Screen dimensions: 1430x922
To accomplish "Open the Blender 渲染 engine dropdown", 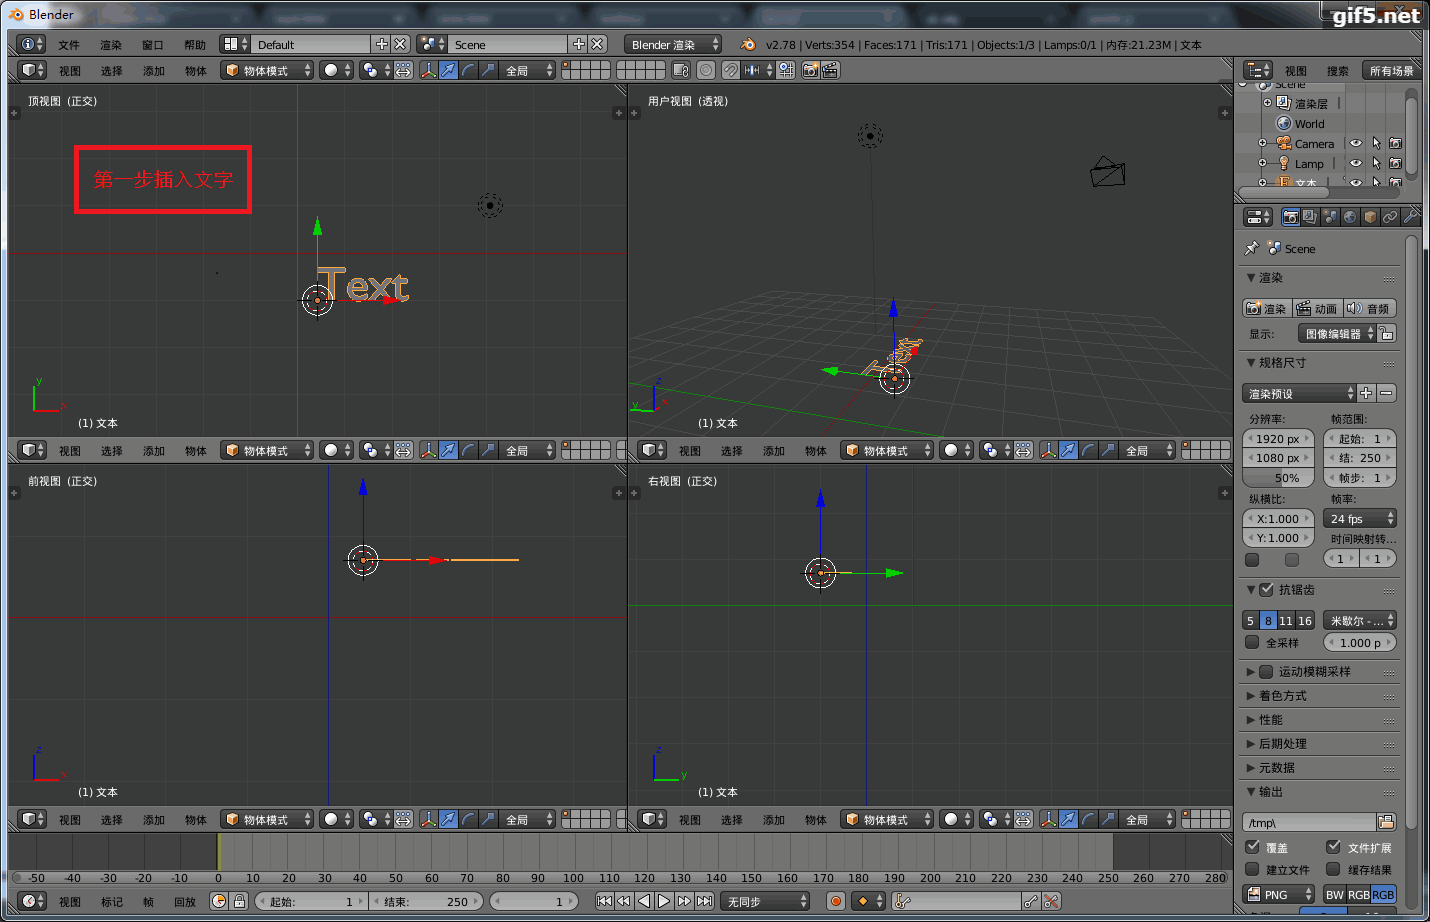I will (x=673, y=45).
